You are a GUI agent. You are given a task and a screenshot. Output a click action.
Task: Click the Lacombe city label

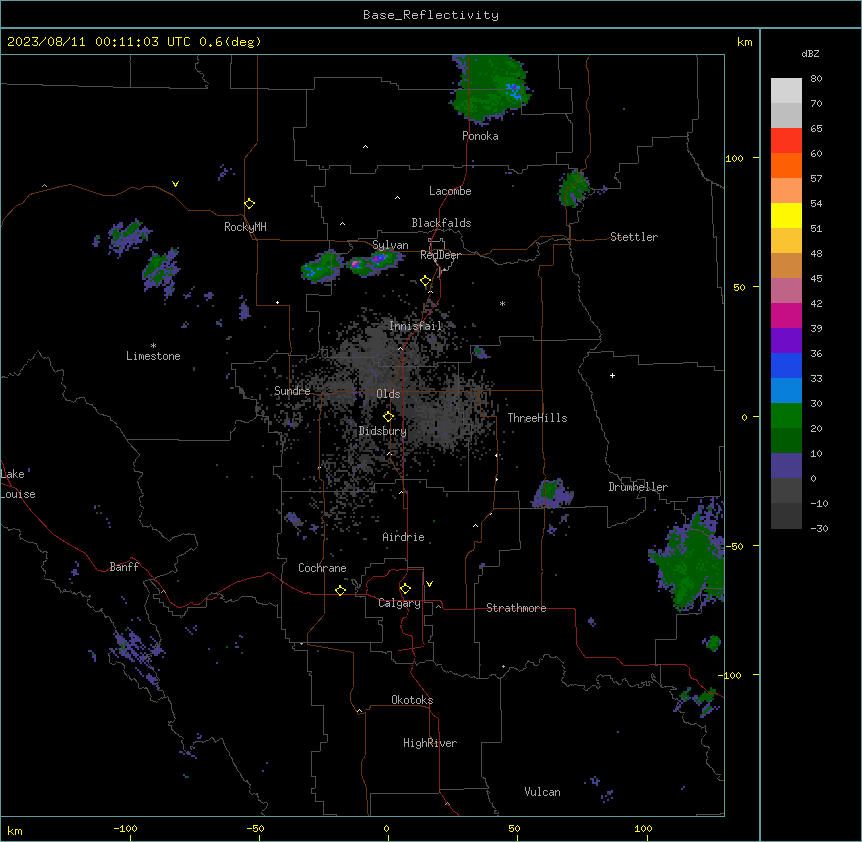tap(450, 191)
